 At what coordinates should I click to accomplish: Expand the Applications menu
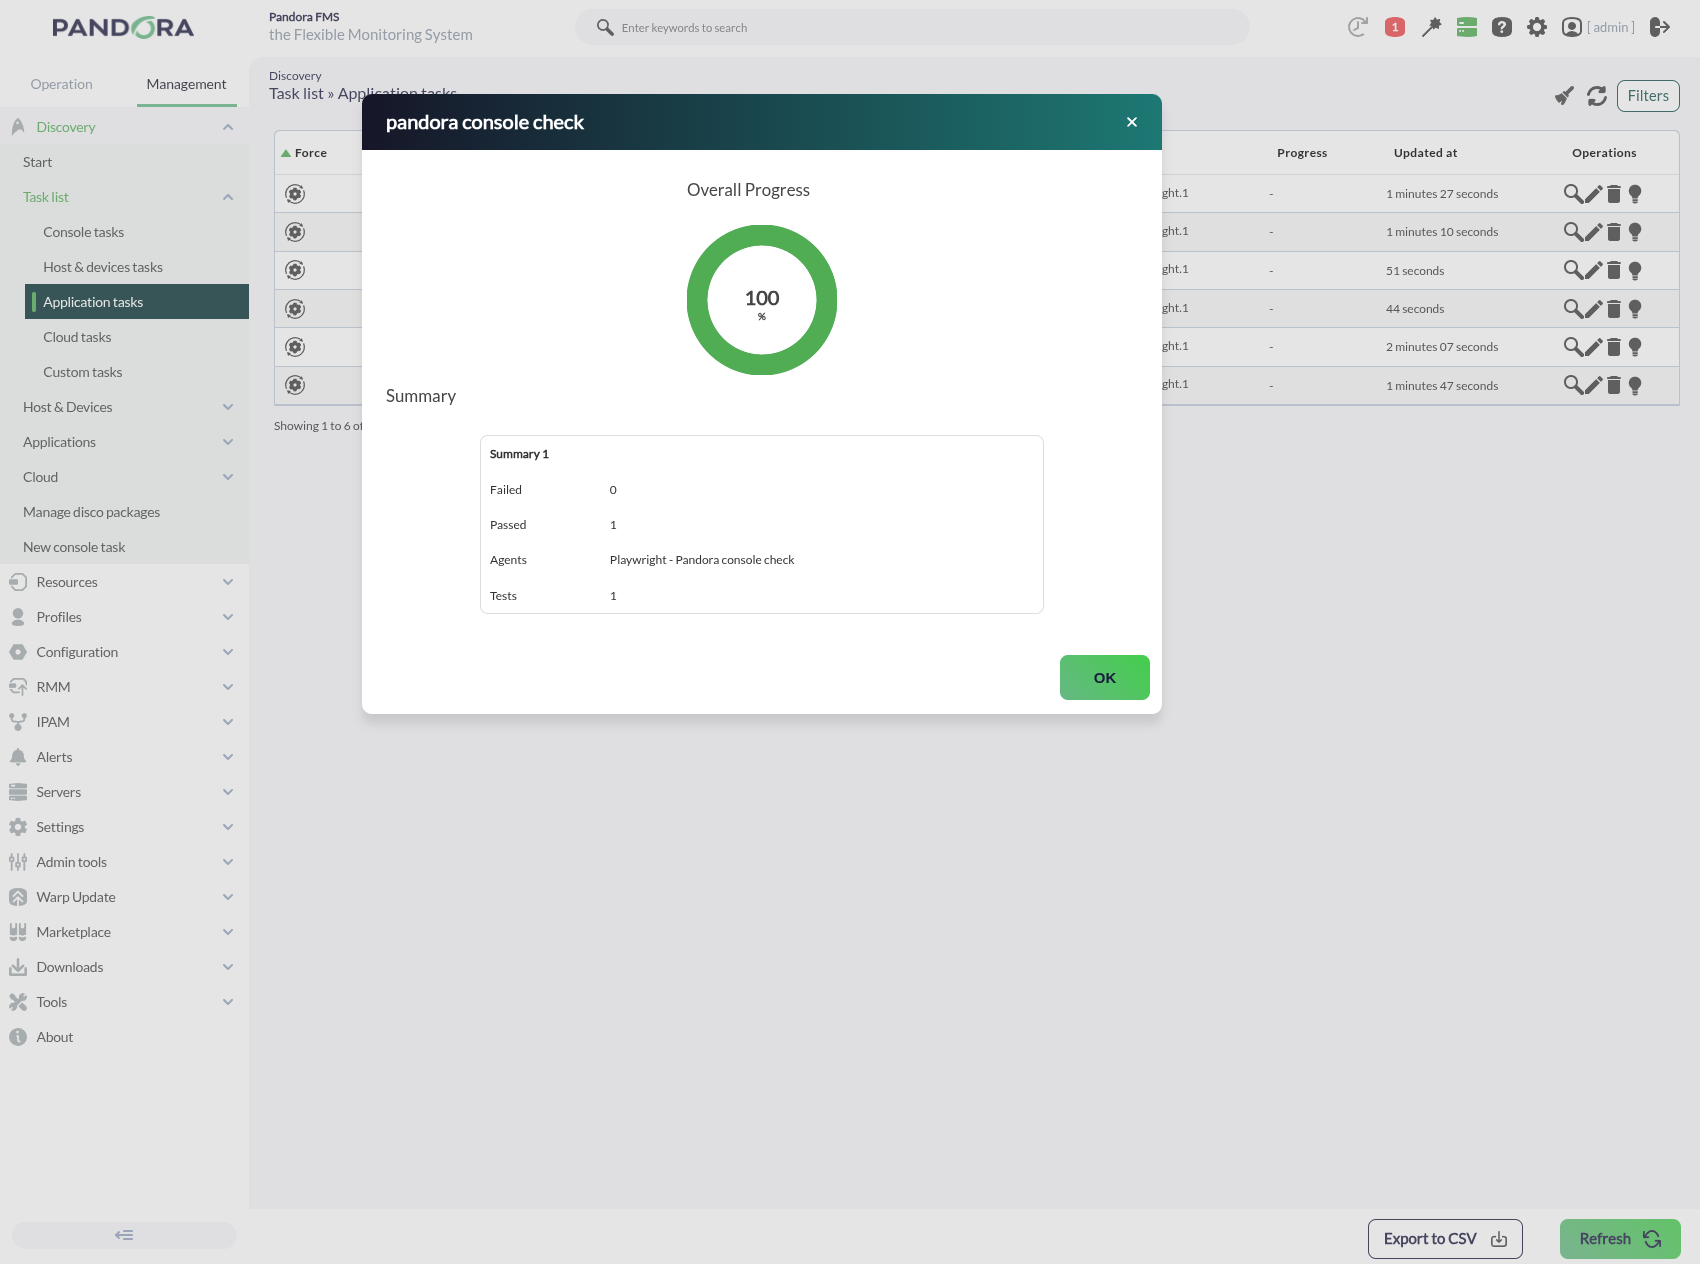coord(228,442)
